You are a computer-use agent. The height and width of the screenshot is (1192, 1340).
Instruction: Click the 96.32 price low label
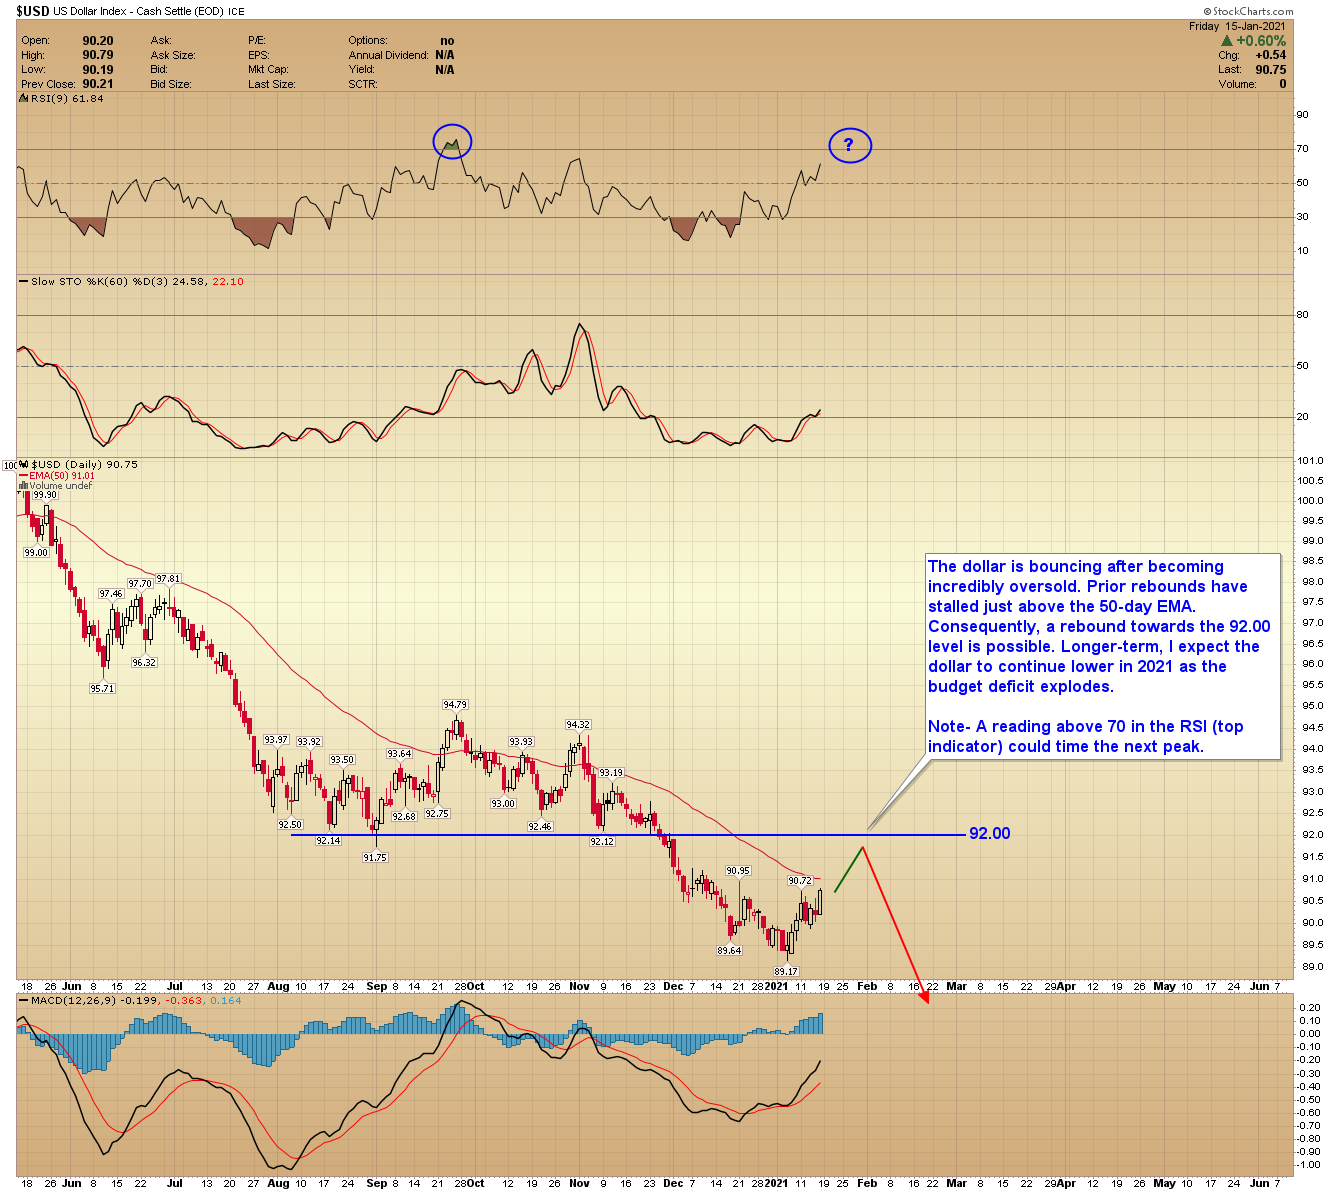144,662
